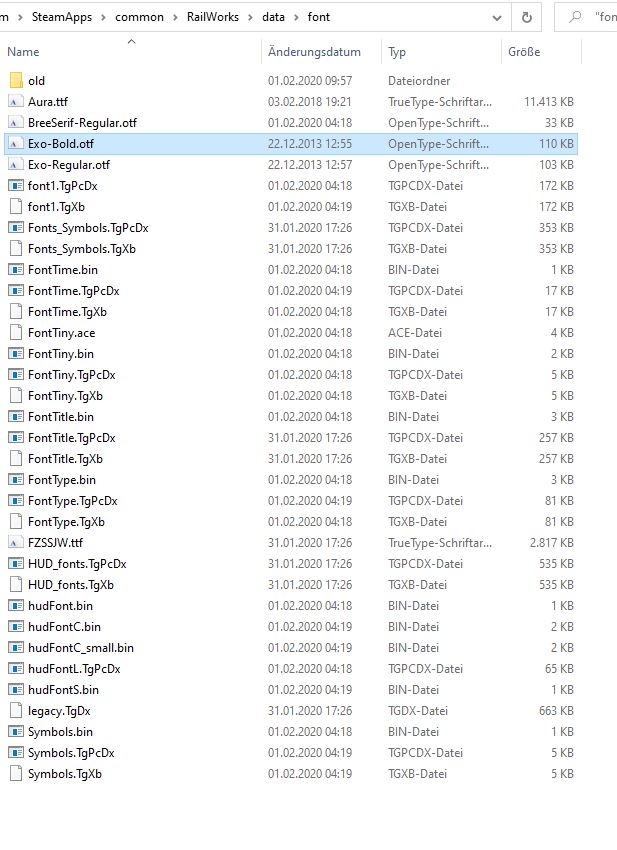Click the FontTitle.bin file icon
Screen dimensions: 617x850
[x=16, y=417]
